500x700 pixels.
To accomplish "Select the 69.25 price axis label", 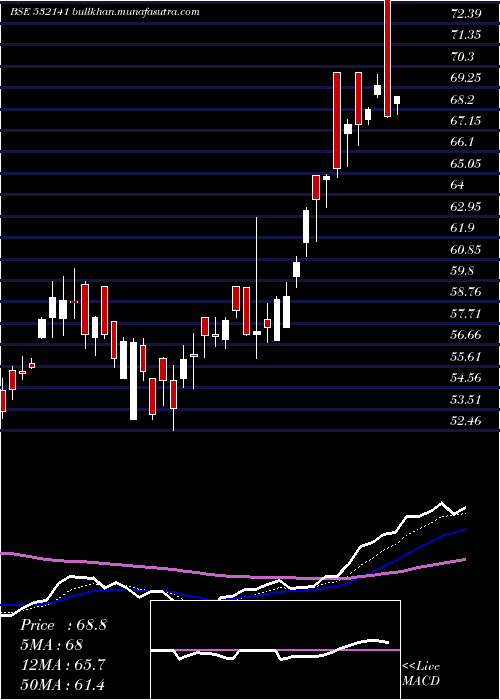I will pyautogui.click(x=466, y=78).
